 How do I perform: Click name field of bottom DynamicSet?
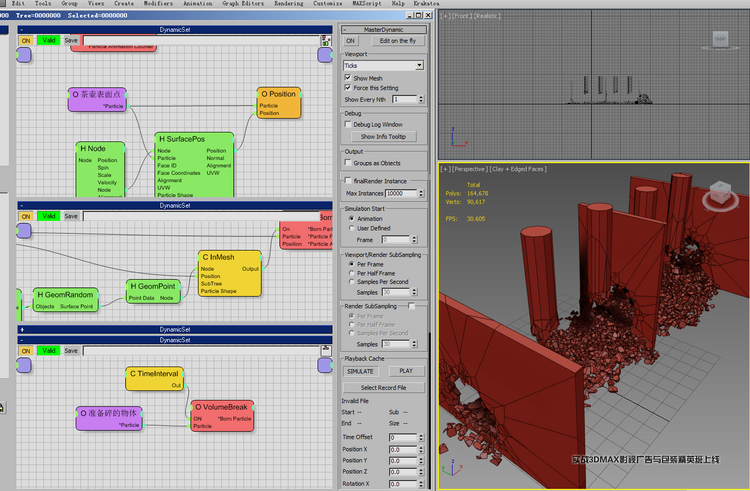click(x=201, y=351)
